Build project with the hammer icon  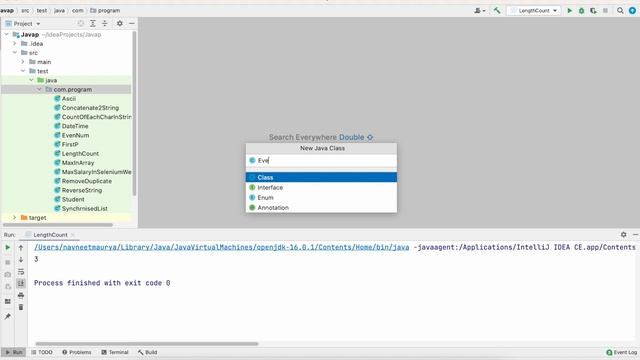click(497, 11)
